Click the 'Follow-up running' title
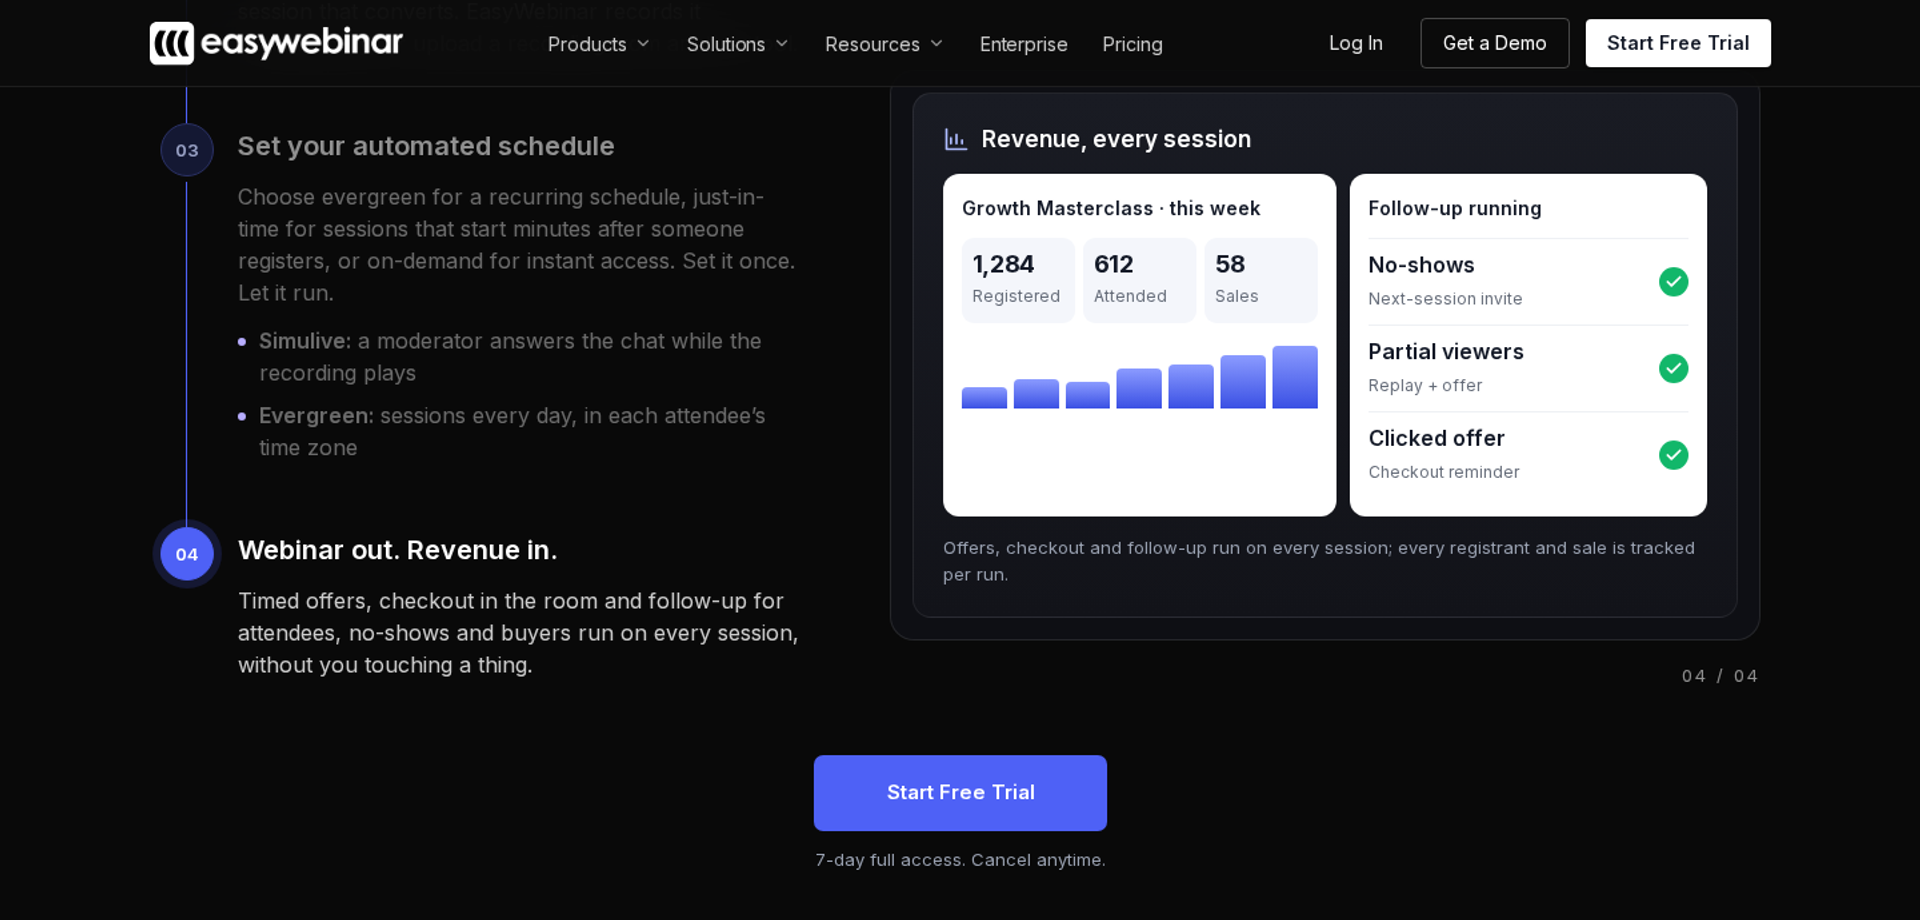The width and height of the screenshot is (1920, 920). click(x=1454, y=208)
